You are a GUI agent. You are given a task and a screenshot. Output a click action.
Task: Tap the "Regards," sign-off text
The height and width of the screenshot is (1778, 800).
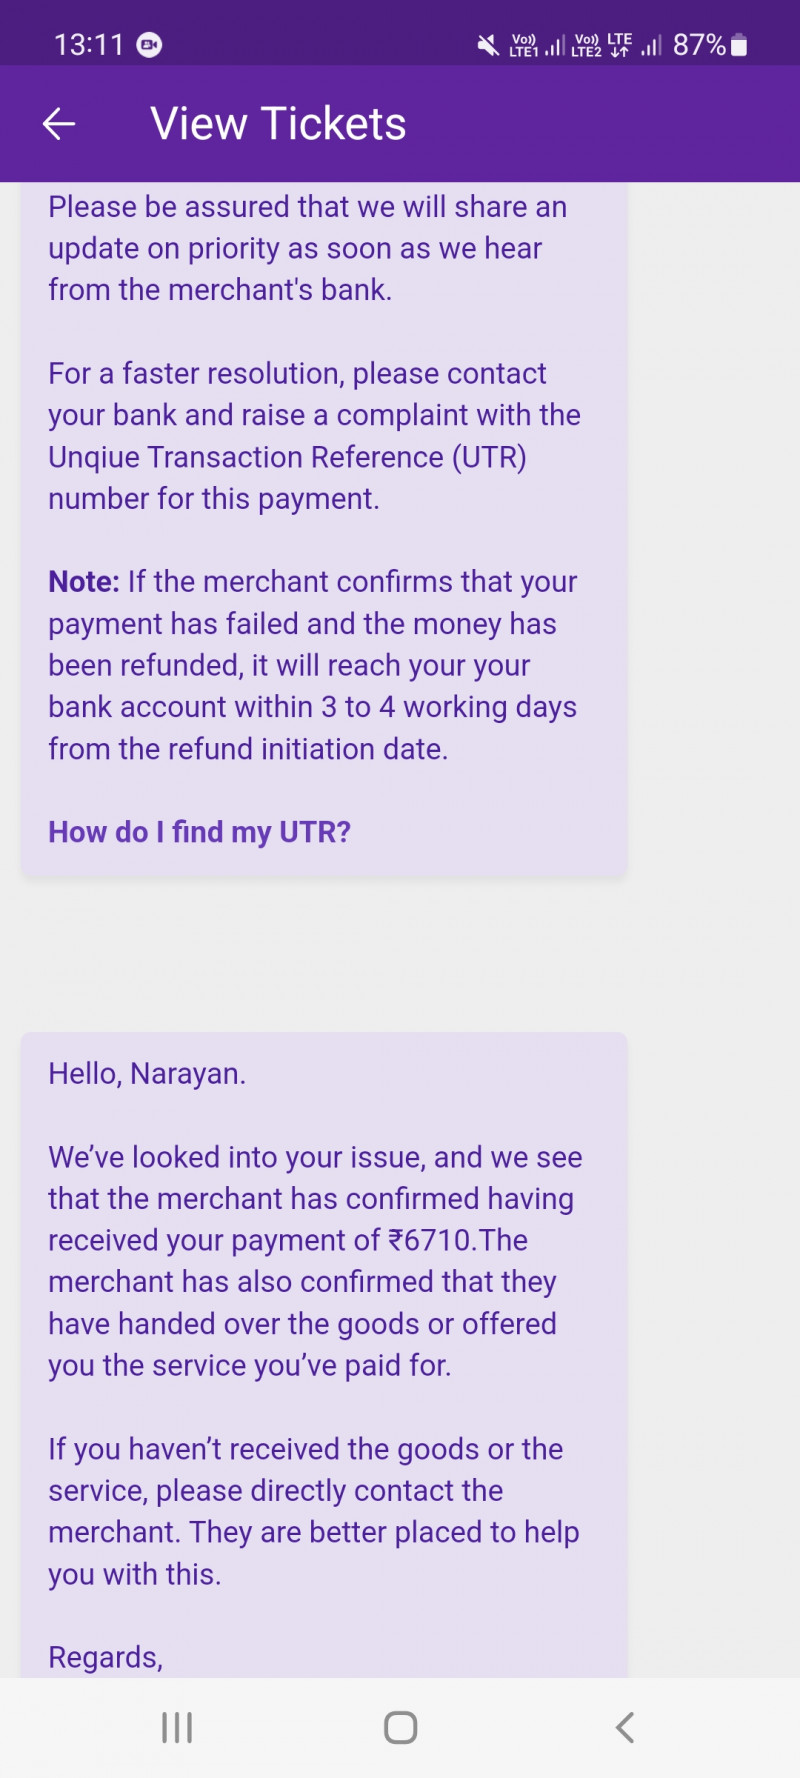pyautogui.click(x=105, y=1657)
